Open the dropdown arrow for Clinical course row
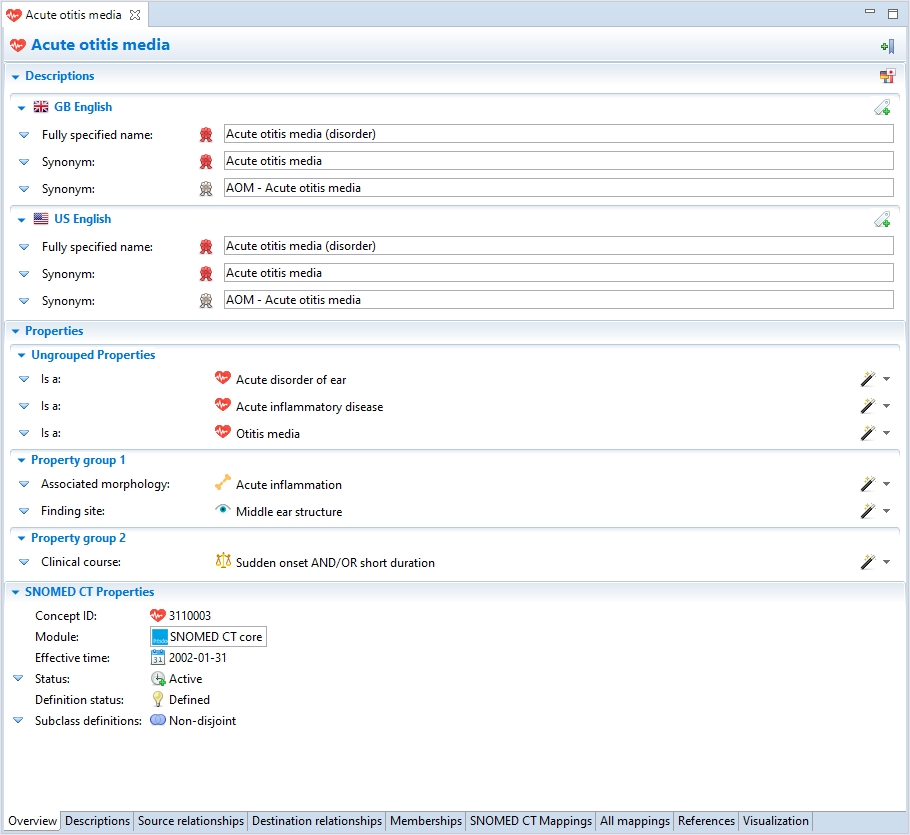910x835 pixels. 887,563
